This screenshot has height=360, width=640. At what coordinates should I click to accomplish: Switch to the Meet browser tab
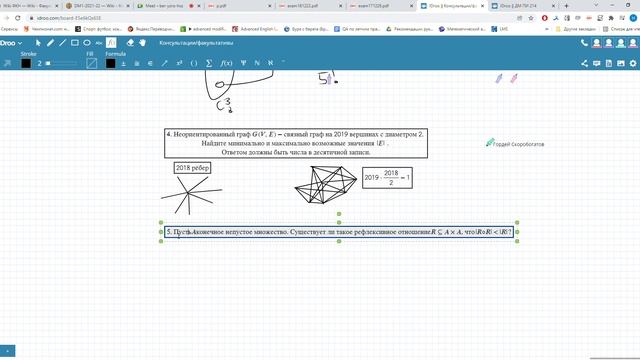point(169,6)
